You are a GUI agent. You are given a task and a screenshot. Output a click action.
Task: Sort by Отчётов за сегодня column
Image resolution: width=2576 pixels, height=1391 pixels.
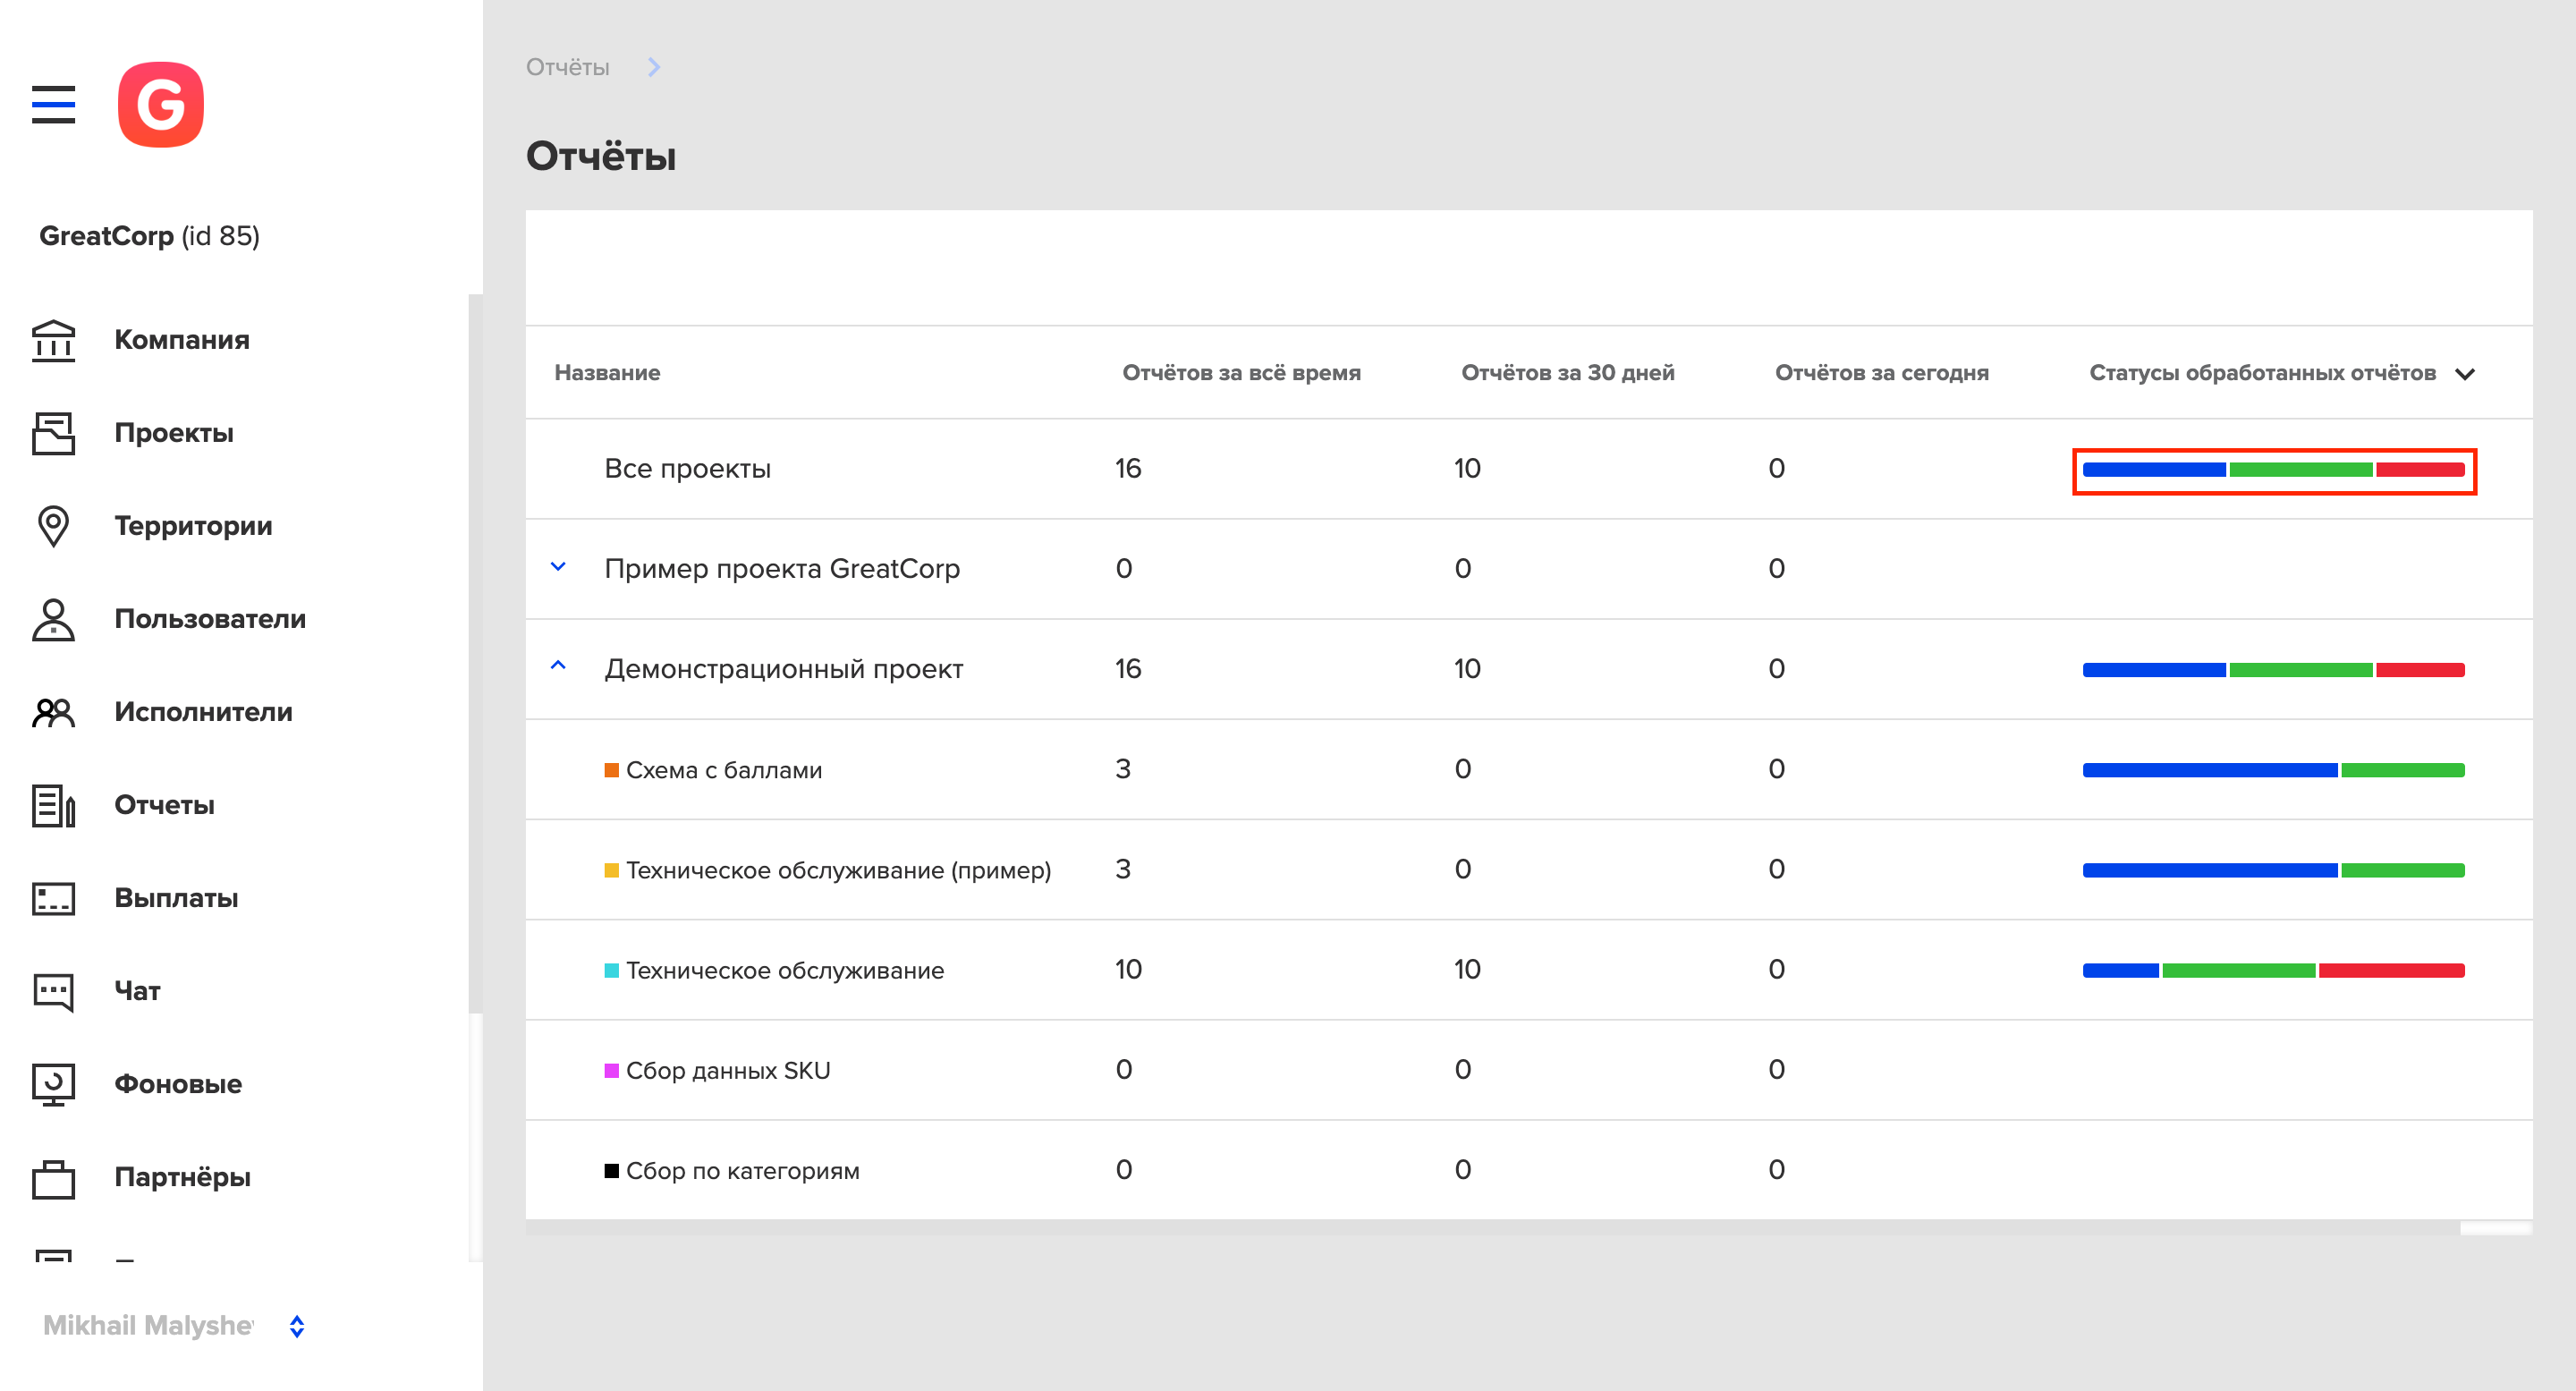click(1881, 372)
